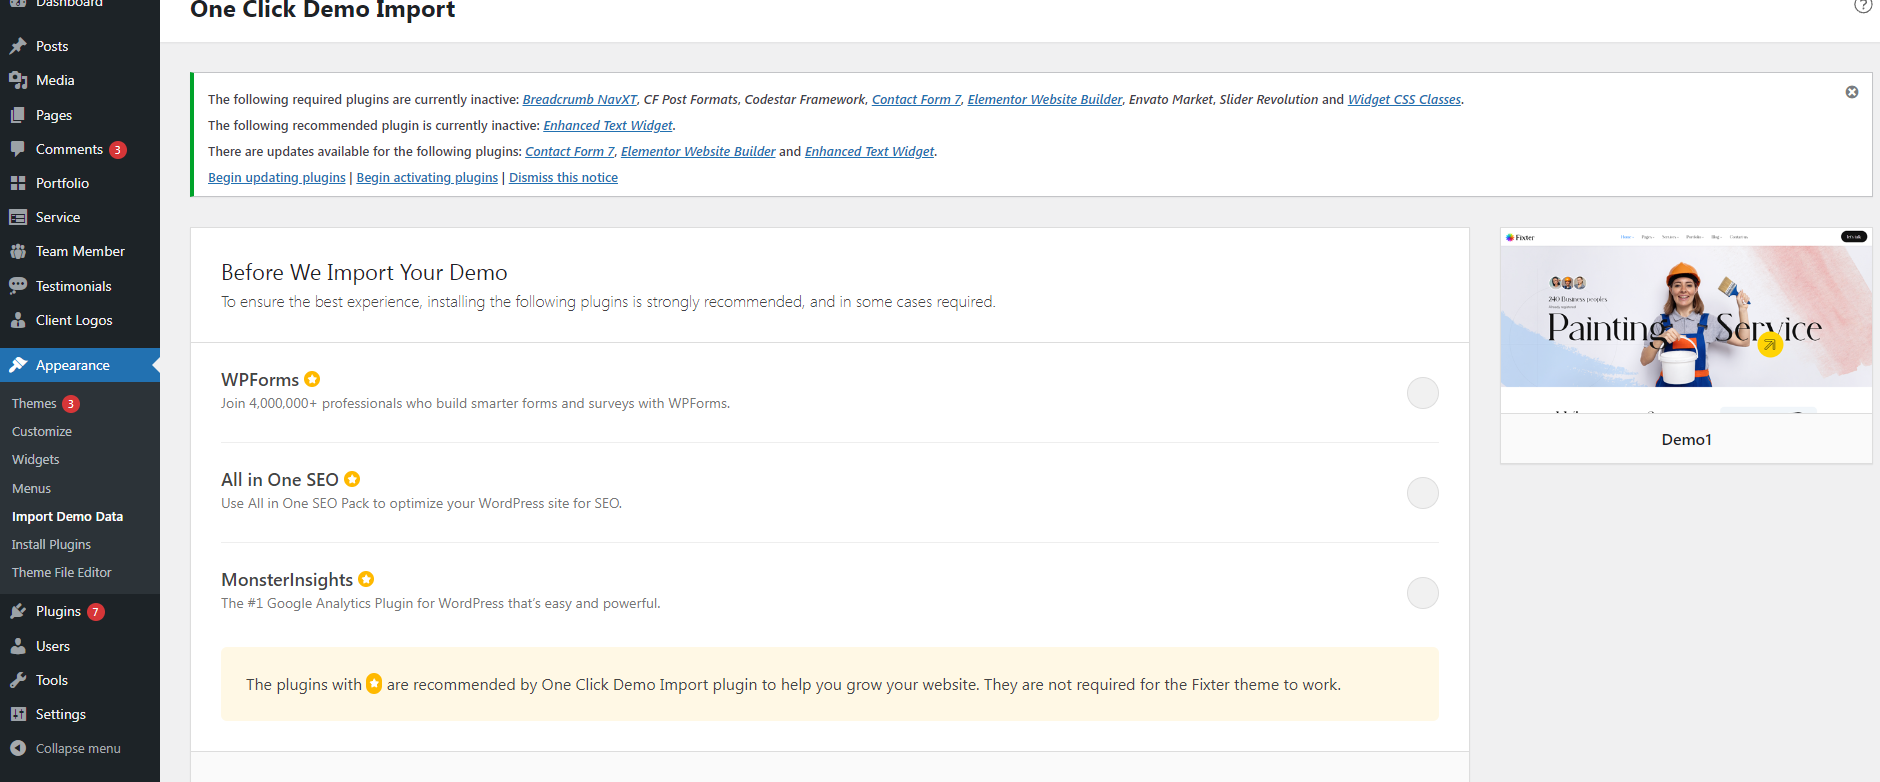Open the Widget CSS Classes link
This screenshot has width=1880, height=782.
point(1404,100)
